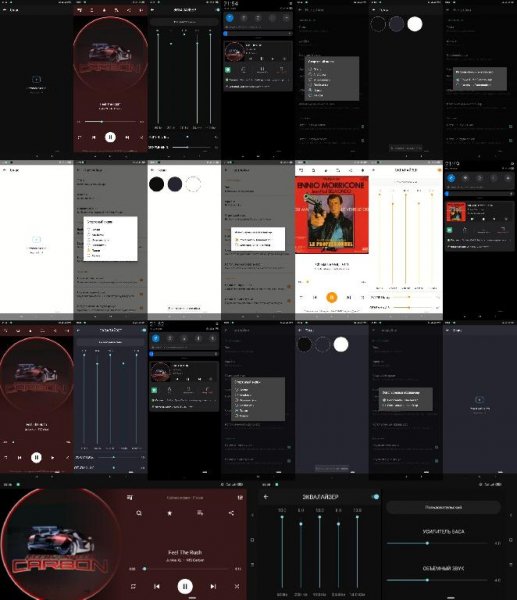Tap empty-folder icon on white empty screen

pos(36,240)
